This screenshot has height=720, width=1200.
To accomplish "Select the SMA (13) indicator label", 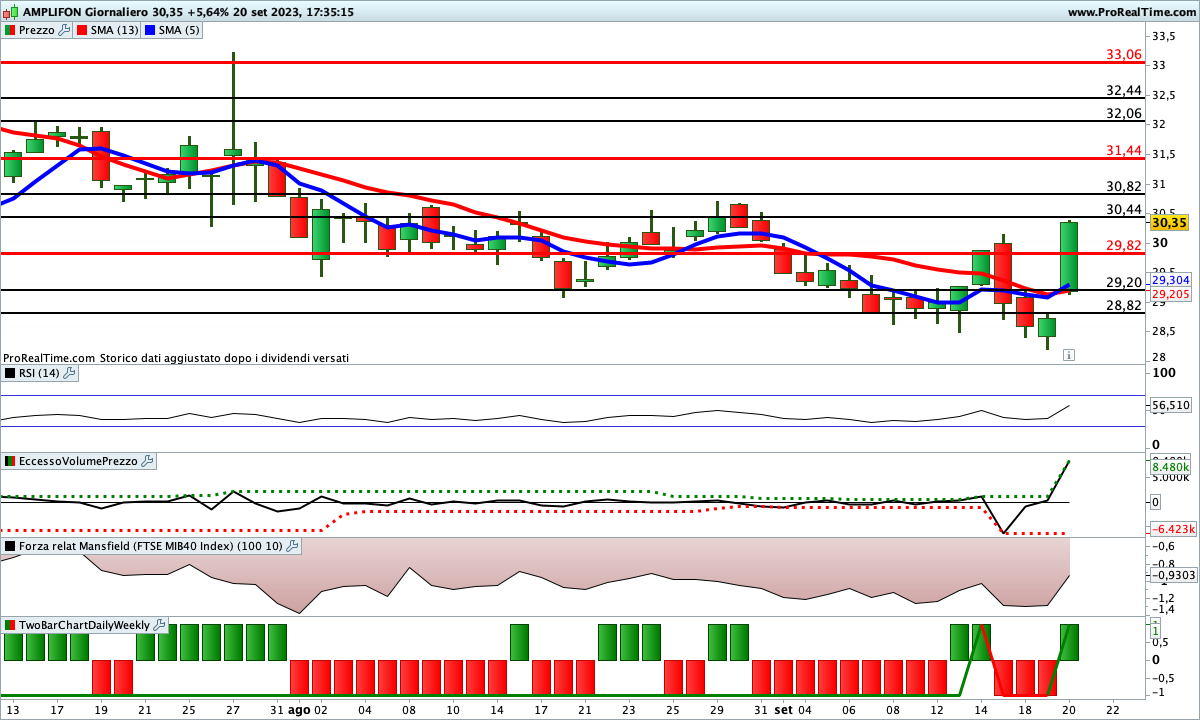I will (x=115, y=30).
